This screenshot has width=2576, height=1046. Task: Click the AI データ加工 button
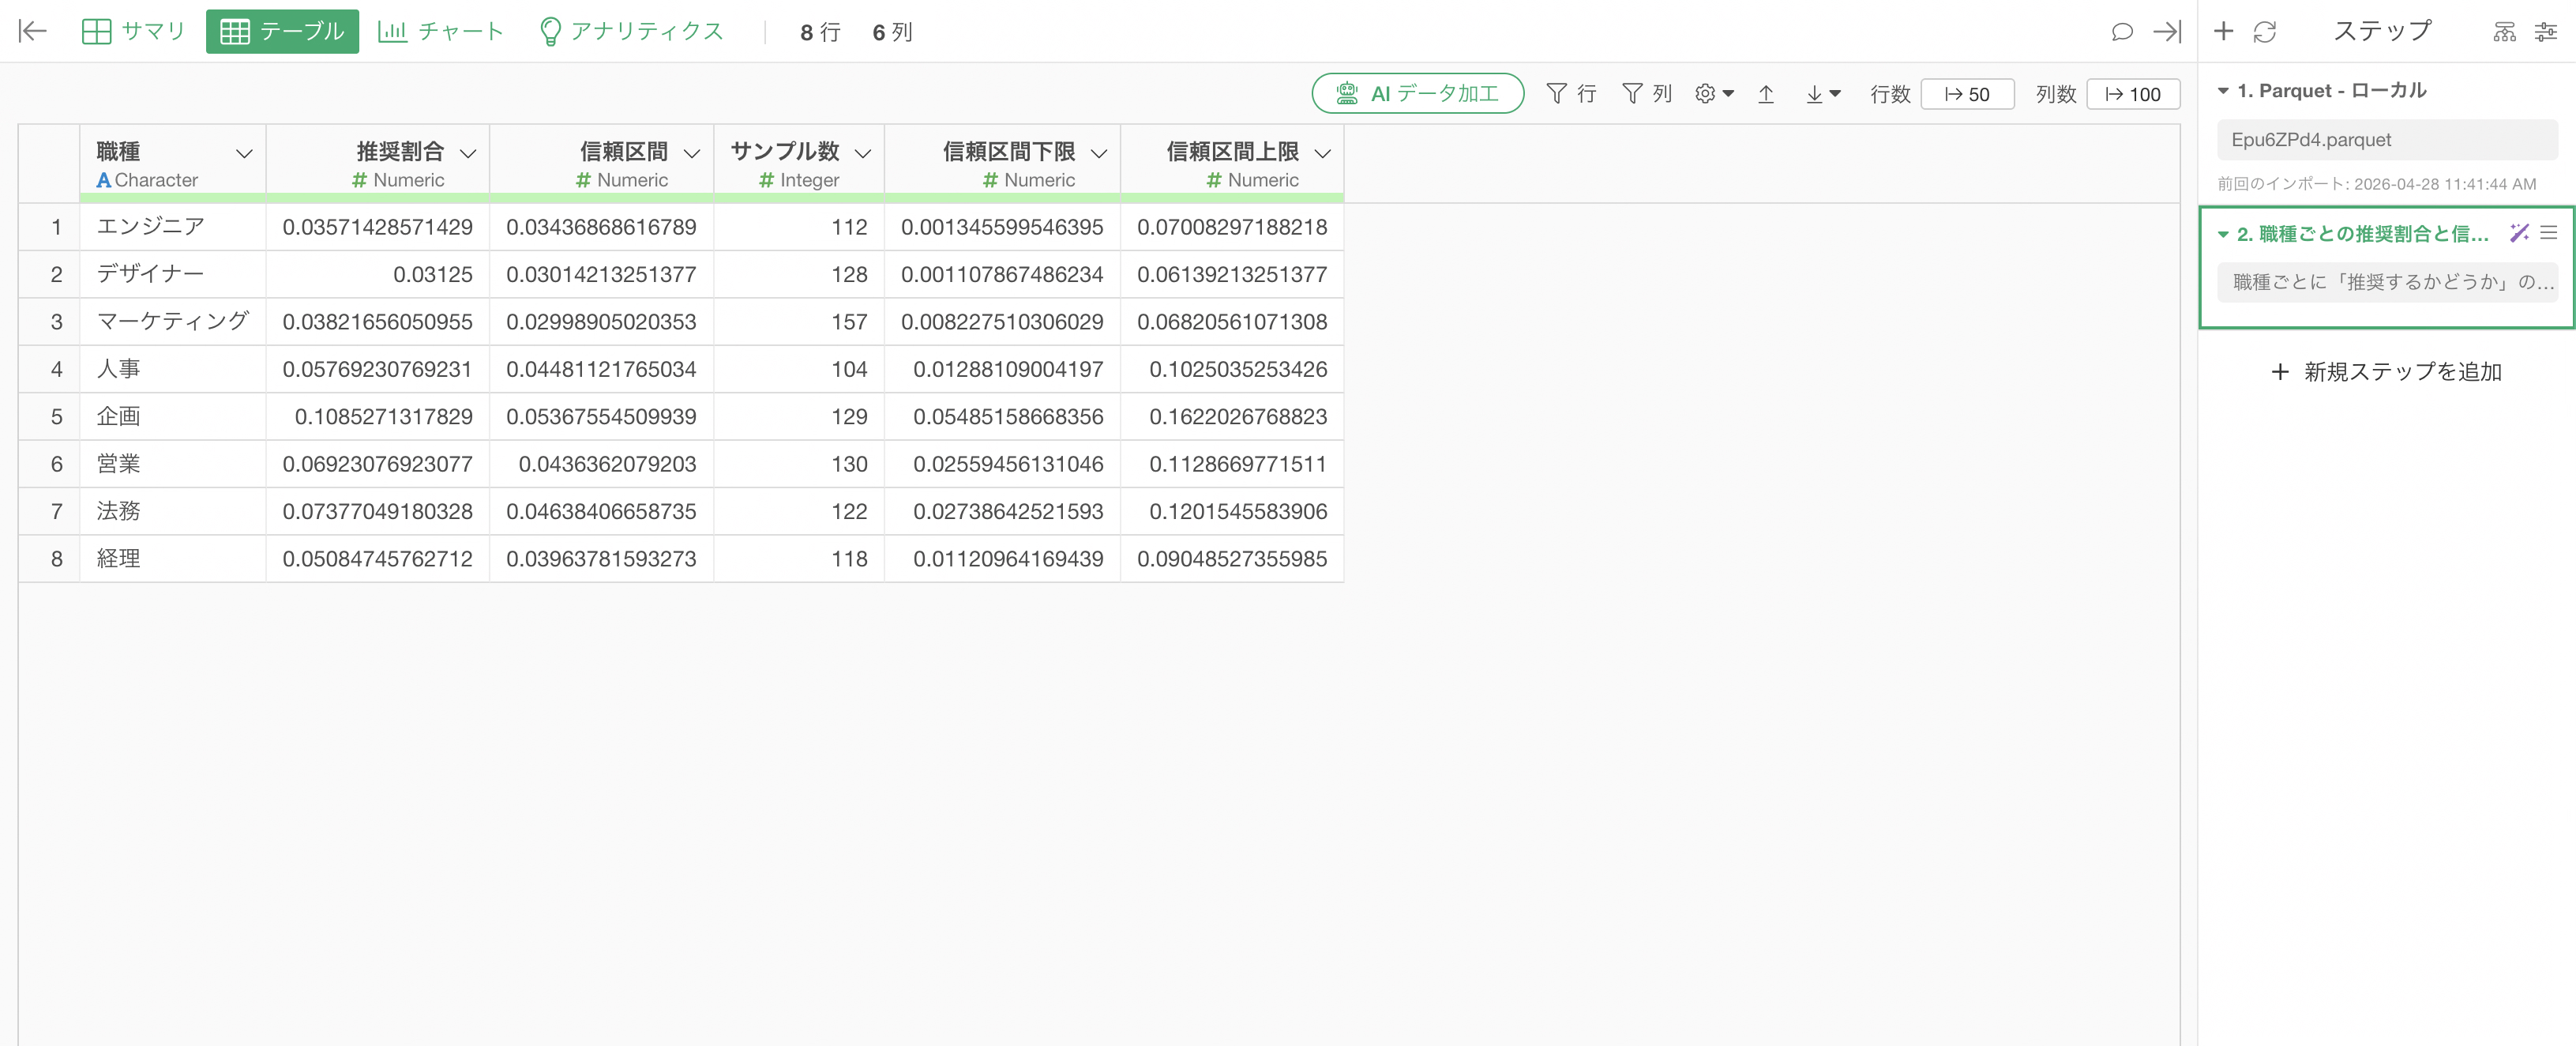[1417, 93]
